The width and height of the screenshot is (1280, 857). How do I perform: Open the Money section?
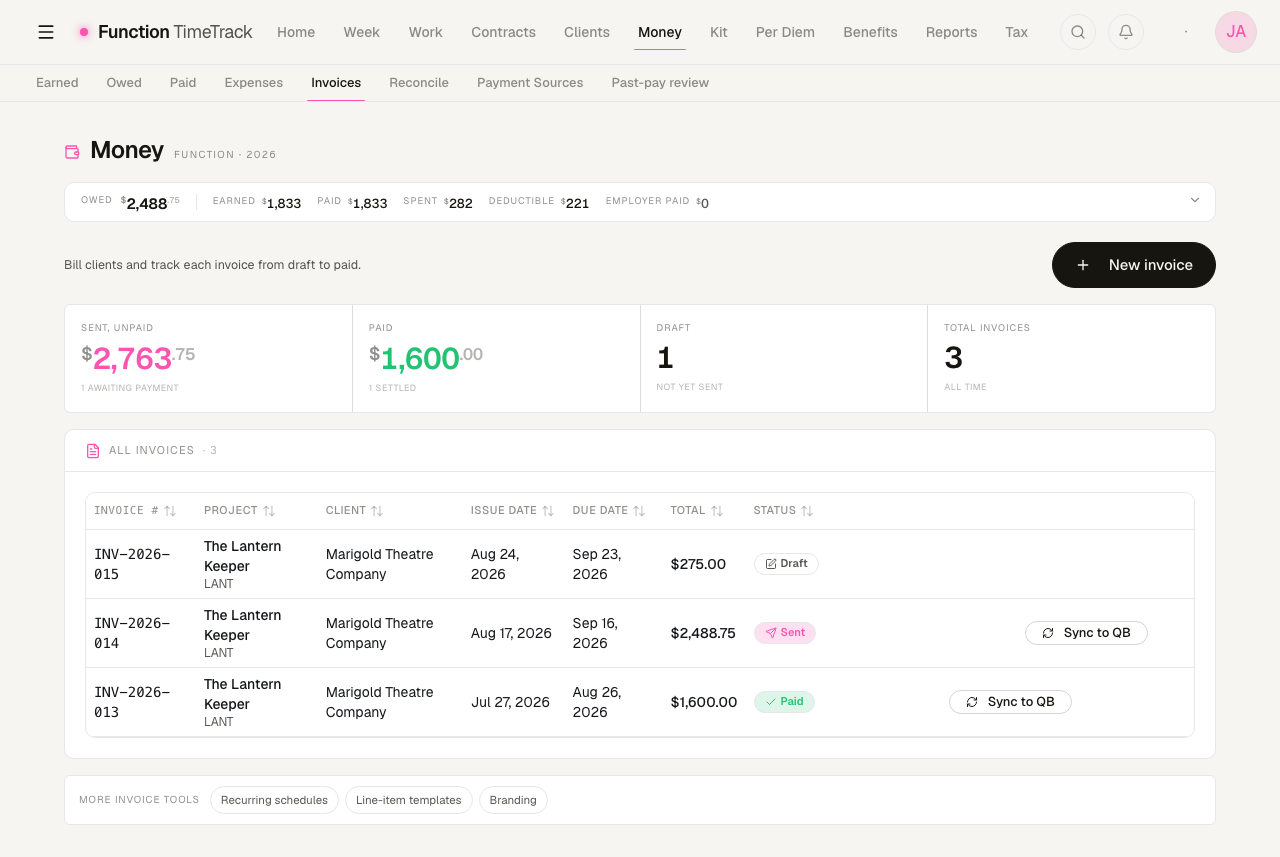click(660, 32)
